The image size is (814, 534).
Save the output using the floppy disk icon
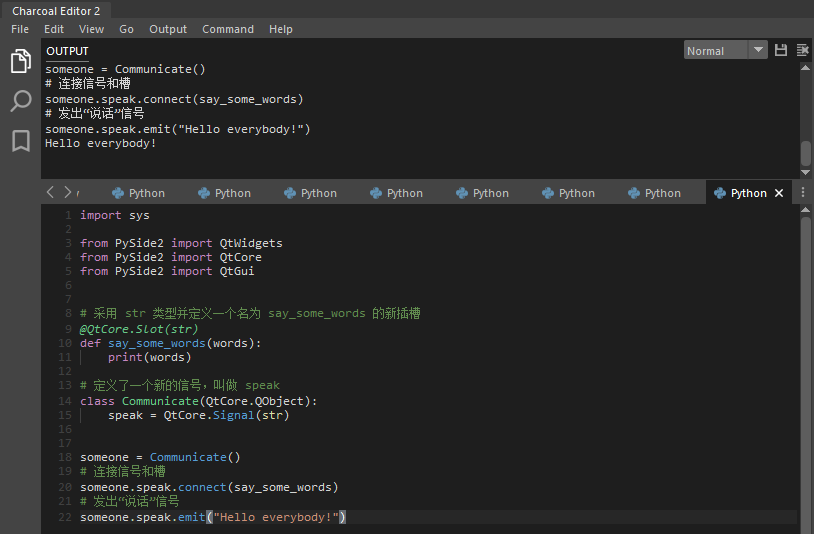(x=781, y=50)
